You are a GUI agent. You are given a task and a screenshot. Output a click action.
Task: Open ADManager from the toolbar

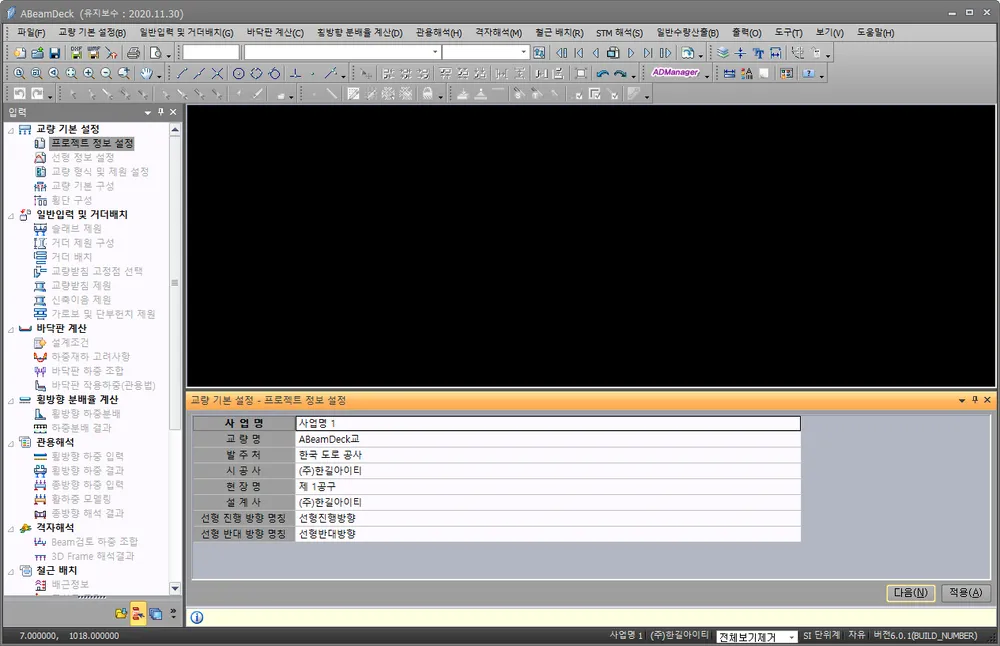(x=675, y=73)
